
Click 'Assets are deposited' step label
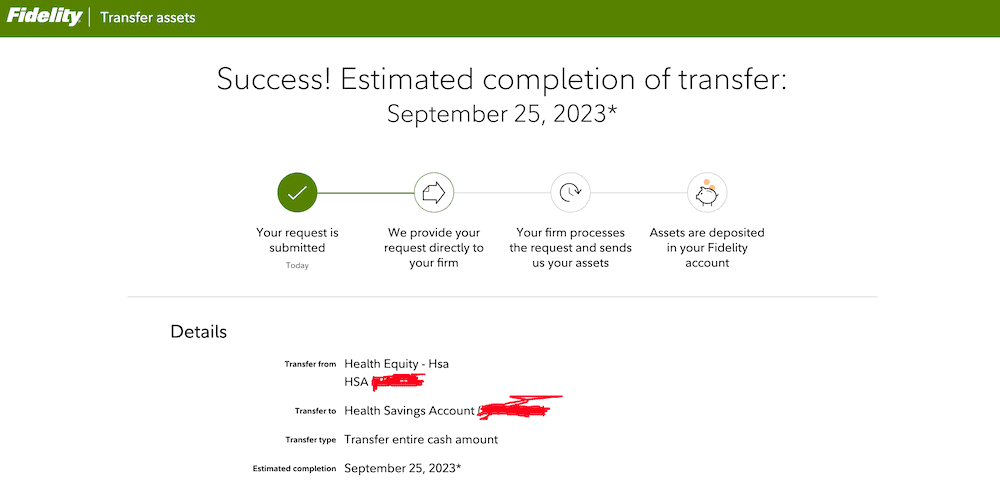pos(707,247)
